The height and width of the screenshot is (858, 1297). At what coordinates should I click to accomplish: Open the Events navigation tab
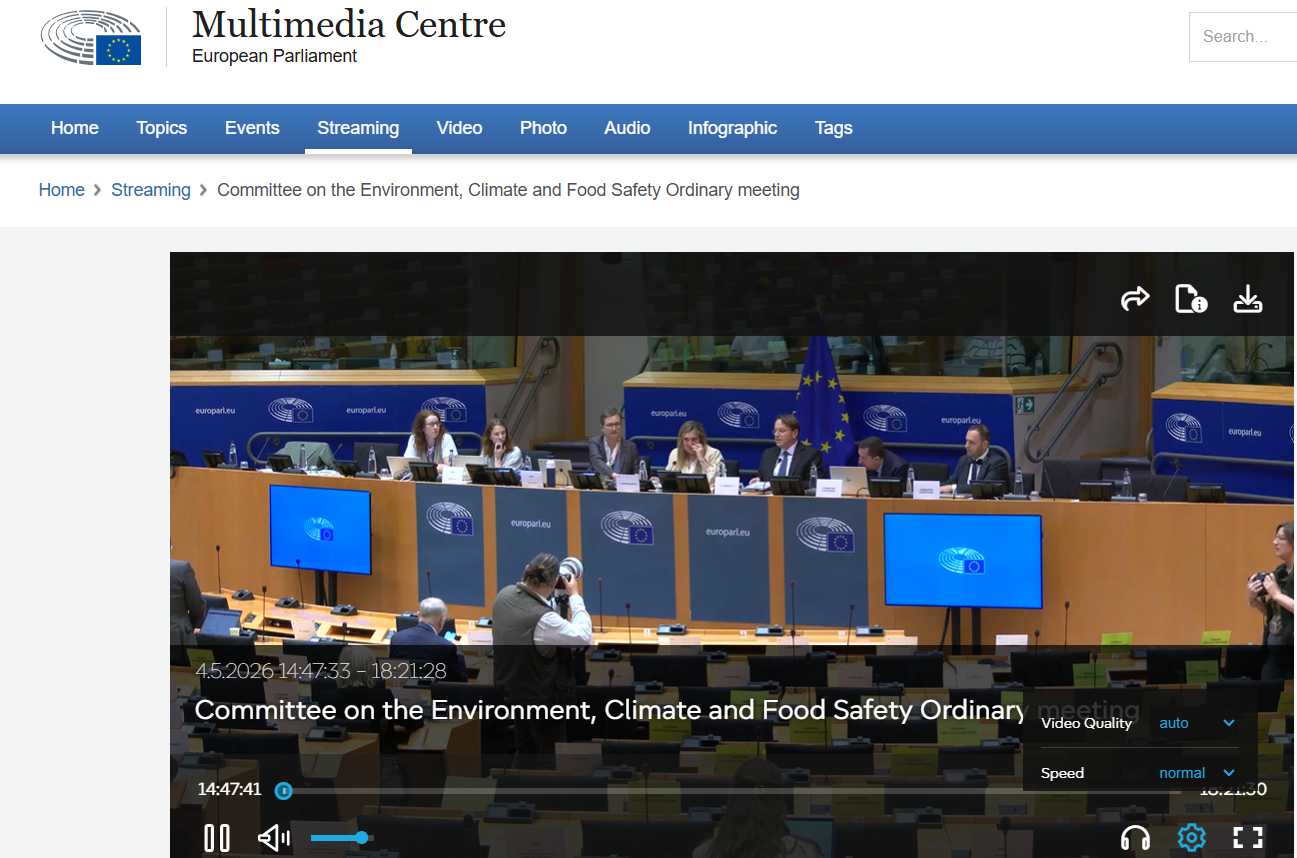[252, 128]
